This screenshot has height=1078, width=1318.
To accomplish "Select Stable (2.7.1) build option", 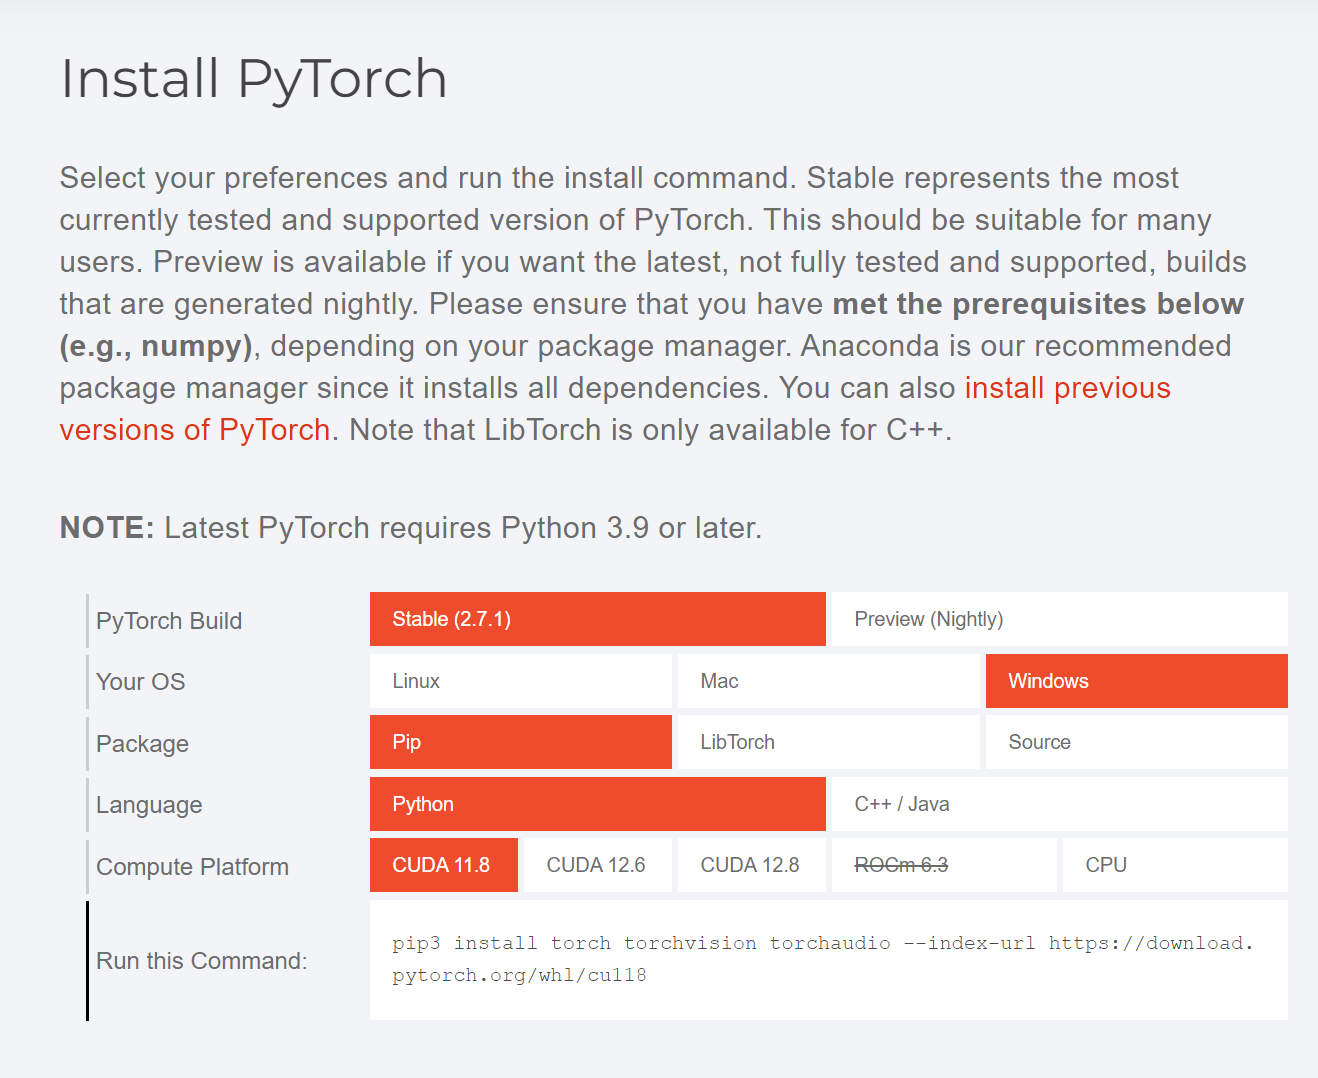I will [x=597, y=619].
